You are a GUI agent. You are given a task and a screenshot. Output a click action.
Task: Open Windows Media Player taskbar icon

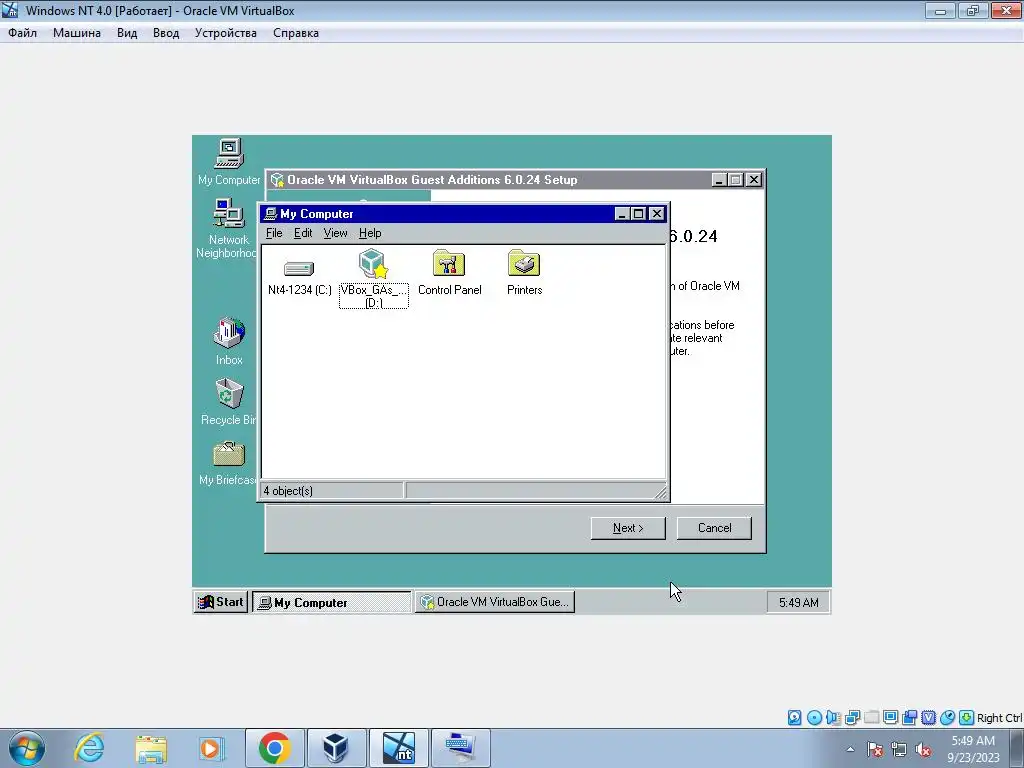click(212, 748)
